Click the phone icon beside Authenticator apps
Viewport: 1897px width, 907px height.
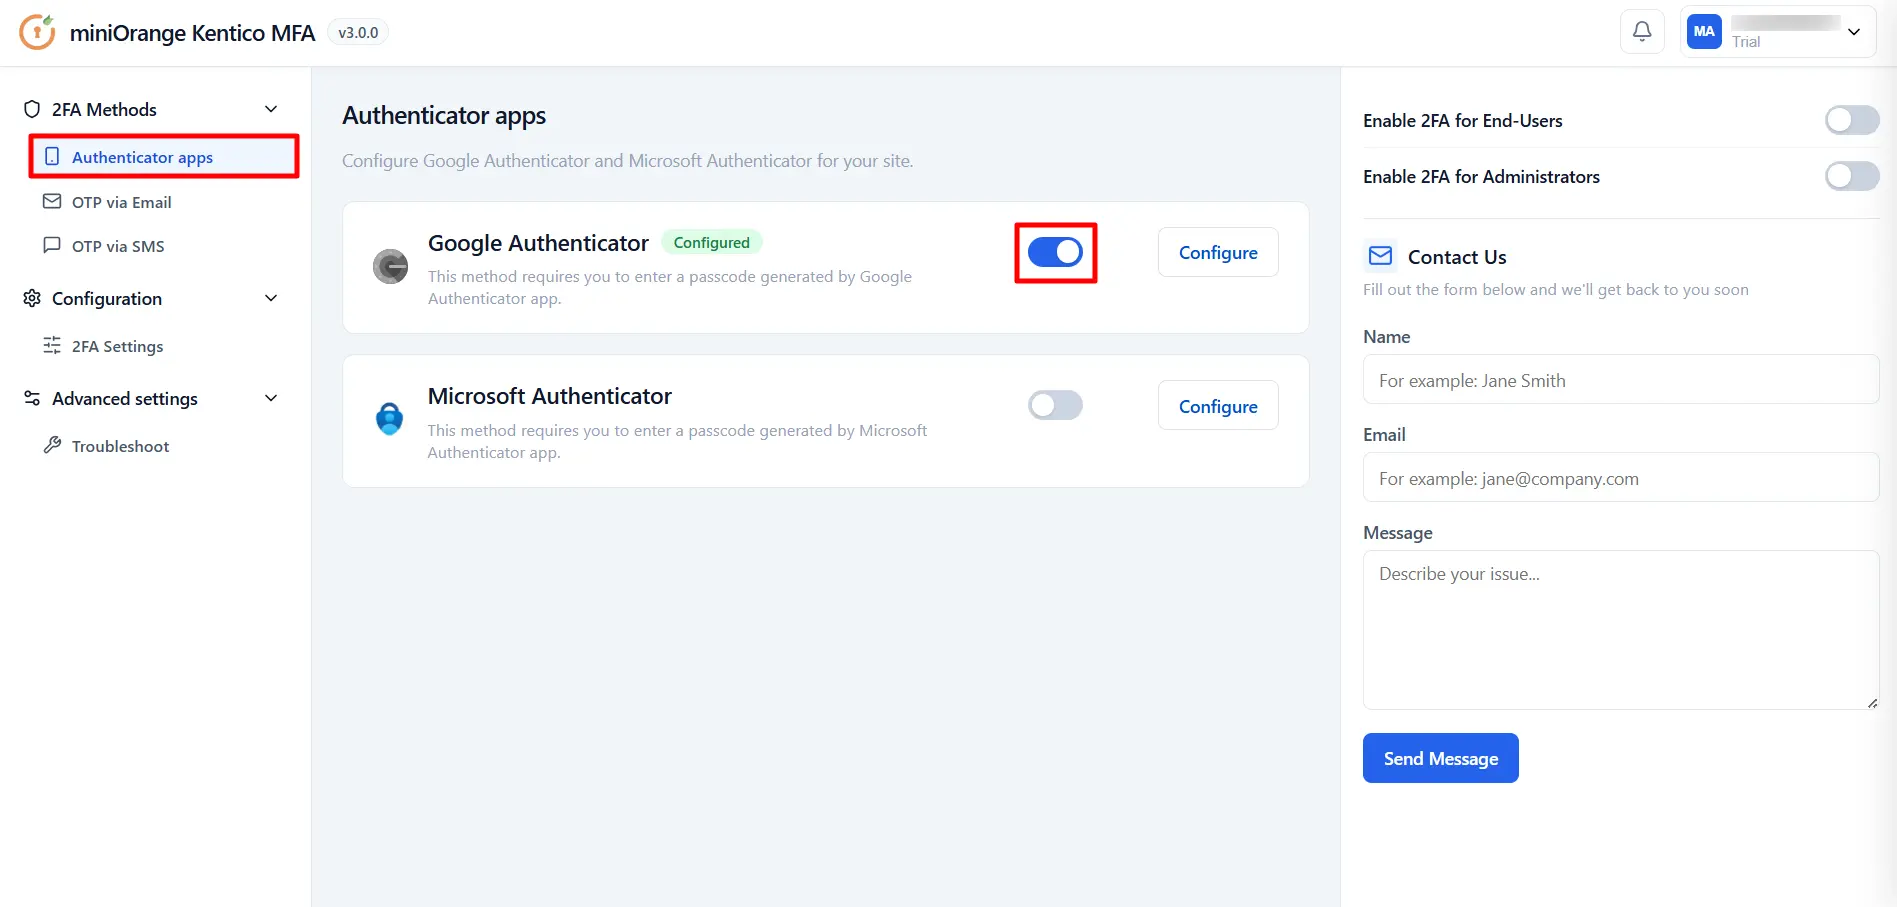click(x=52, y=157)
